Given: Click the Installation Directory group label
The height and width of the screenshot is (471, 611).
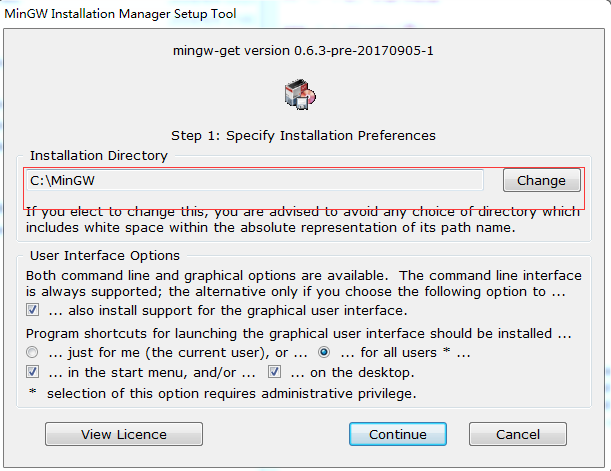Looking at the screenshot, I should point(99,155).
